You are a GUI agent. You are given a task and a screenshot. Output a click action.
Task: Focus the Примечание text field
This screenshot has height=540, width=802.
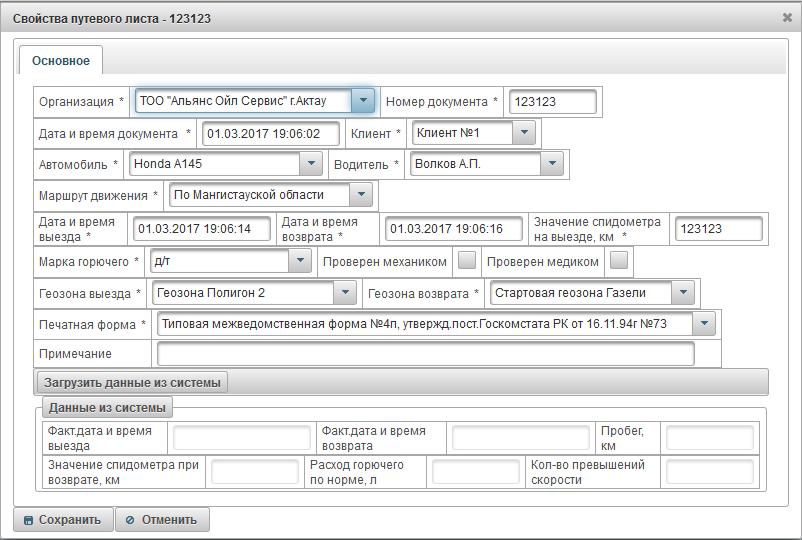425,354
